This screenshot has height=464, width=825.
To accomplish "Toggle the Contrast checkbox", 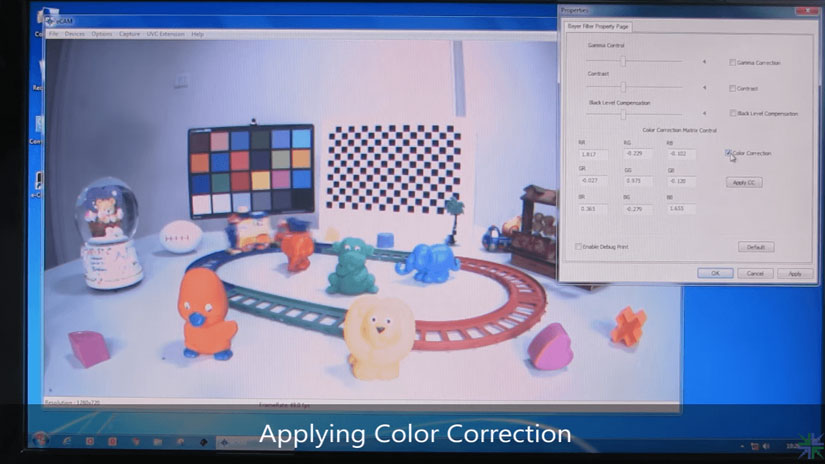I will pyautogui.click(x=732, y=88).
